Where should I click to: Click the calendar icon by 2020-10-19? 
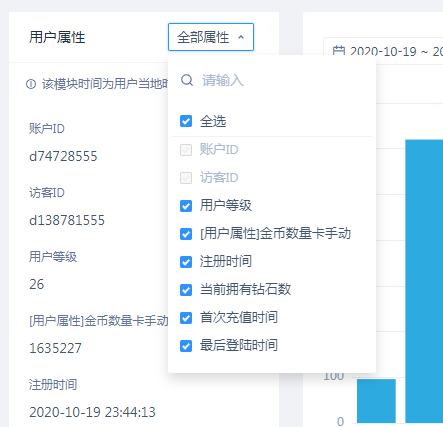pos(339,51)
